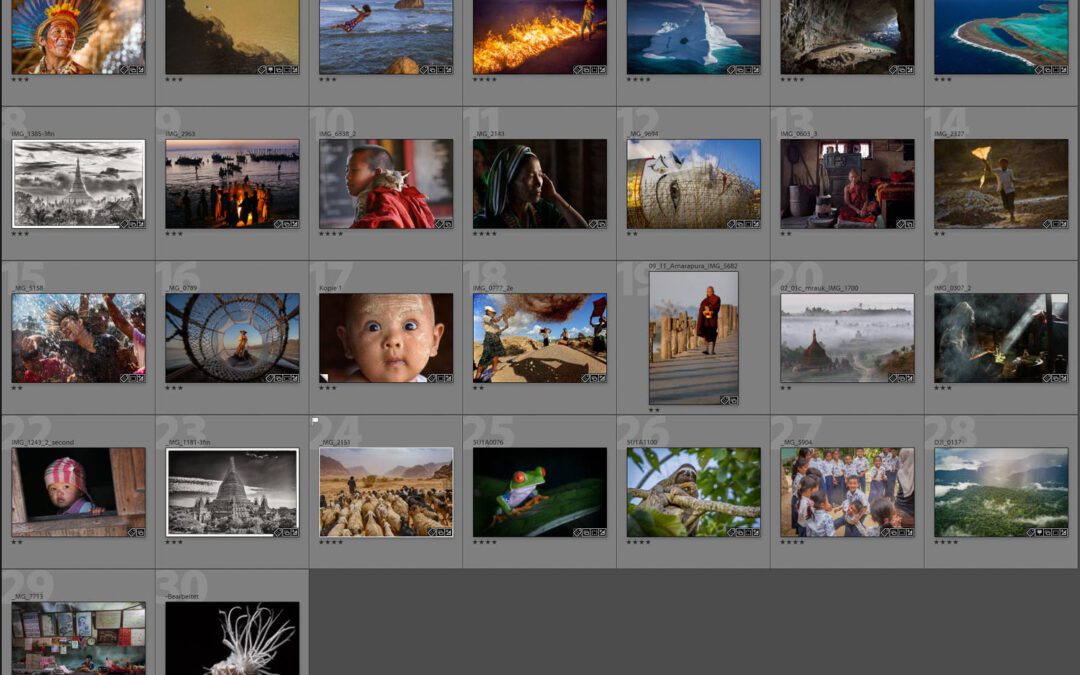Click the keyword tag badge on the red-eyed tree frog photo
1080x675 pixels.
577,532
